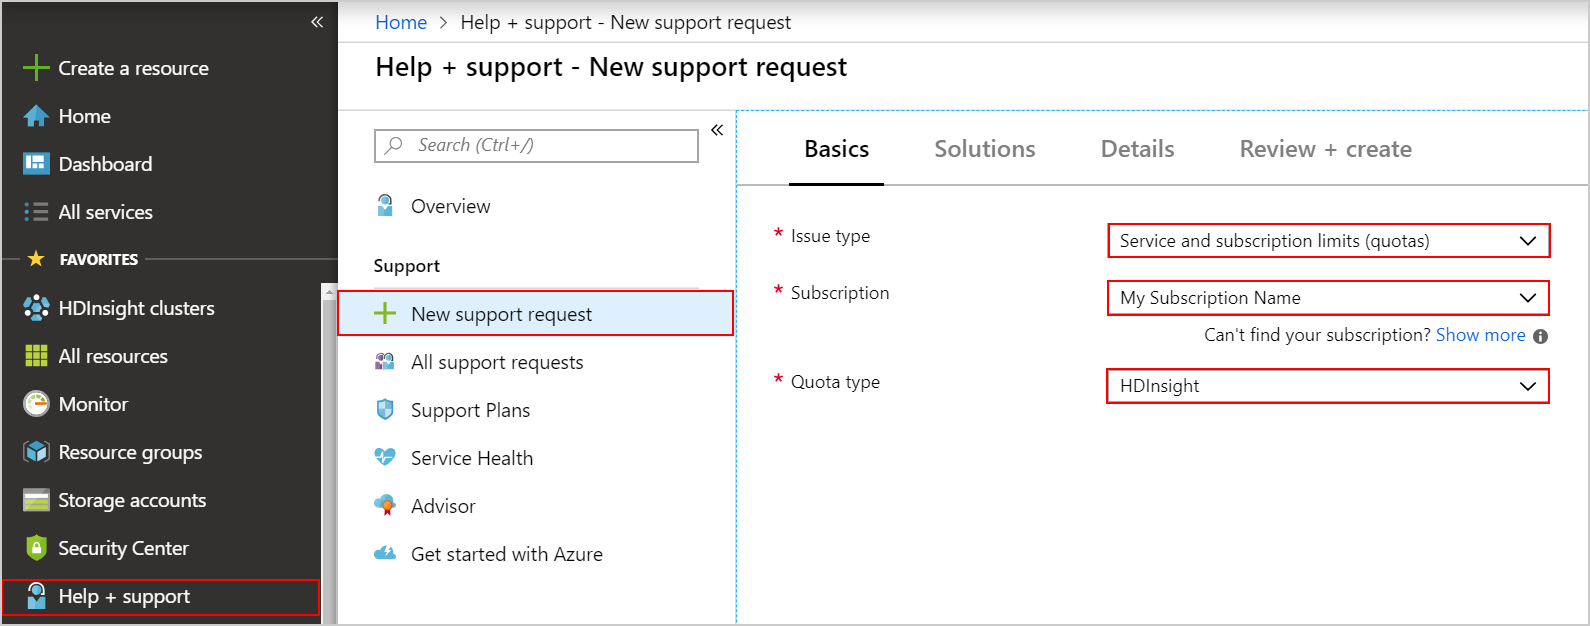This screenshot has height=626, width=1590.
Task: Click the Security Center shield icon
Action: (x=36, y=548)
